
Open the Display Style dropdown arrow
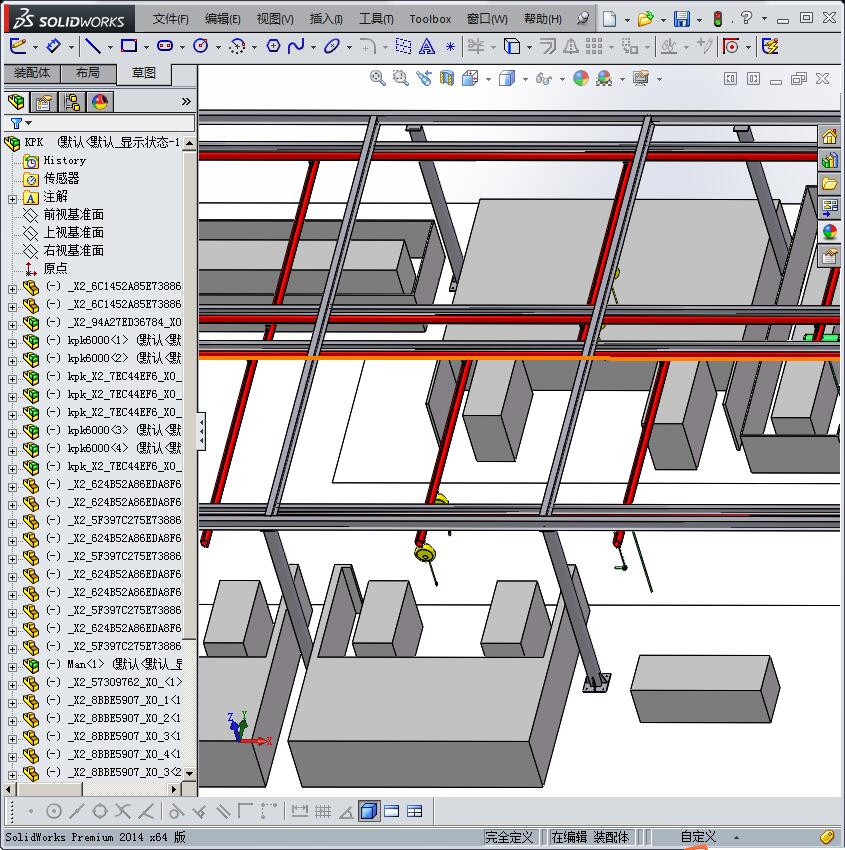(525, 80)
